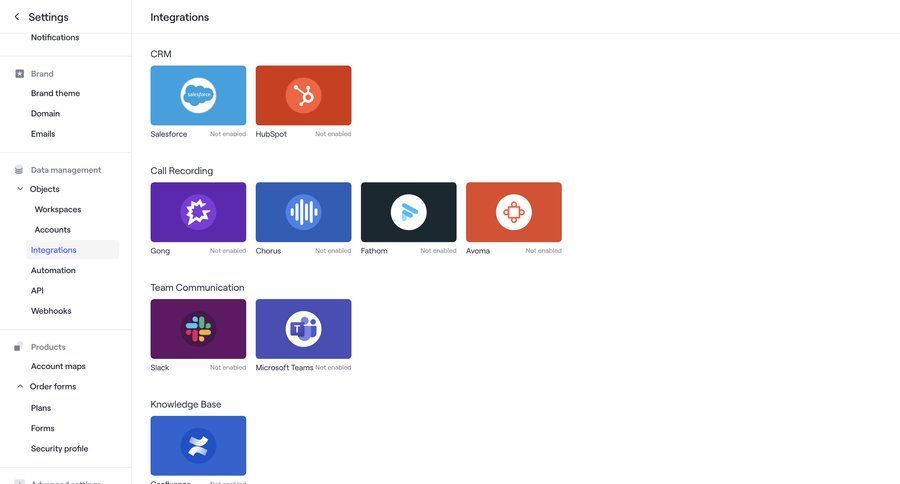Toggle the Order forms chevron
This screenshot has height=484, width=900.
click(x=20, y=386)
